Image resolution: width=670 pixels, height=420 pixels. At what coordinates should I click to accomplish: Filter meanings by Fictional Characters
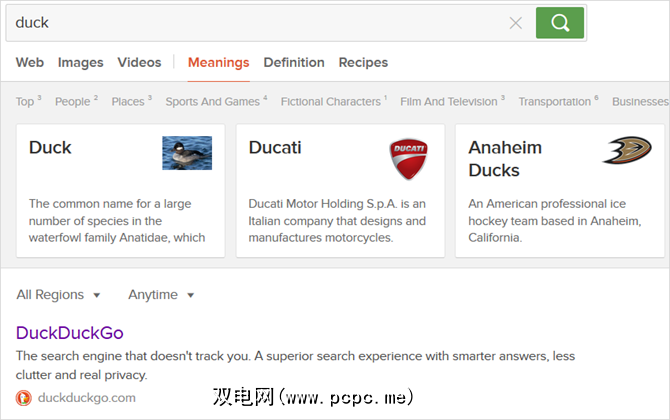coord(334,101)
